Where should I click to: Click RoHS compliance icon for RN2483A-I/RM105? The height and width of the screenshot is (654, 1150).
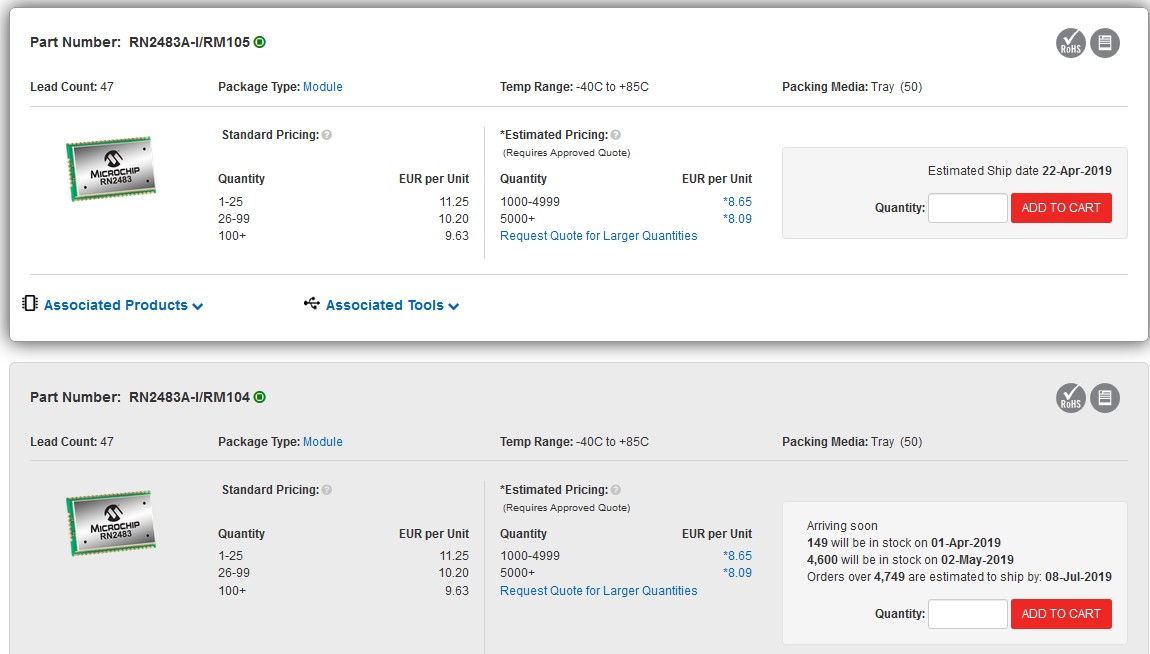coord(1071,43)
